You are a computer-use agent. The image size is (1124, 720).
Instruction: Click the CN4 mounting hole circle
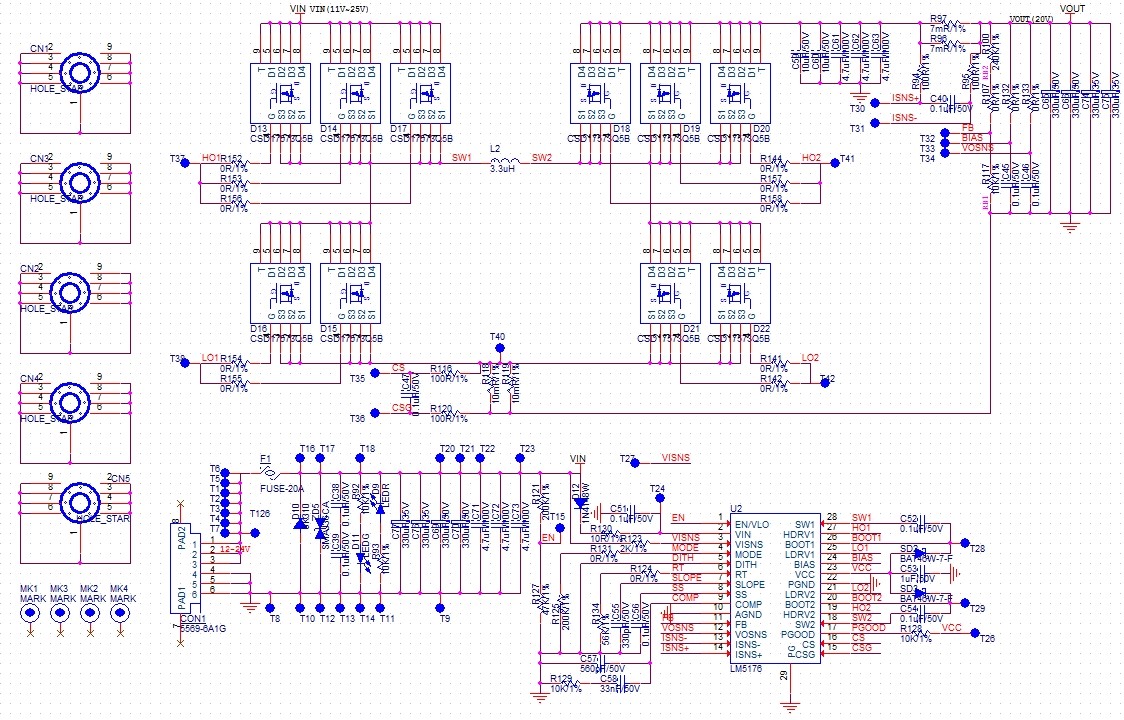pos(70,401)
